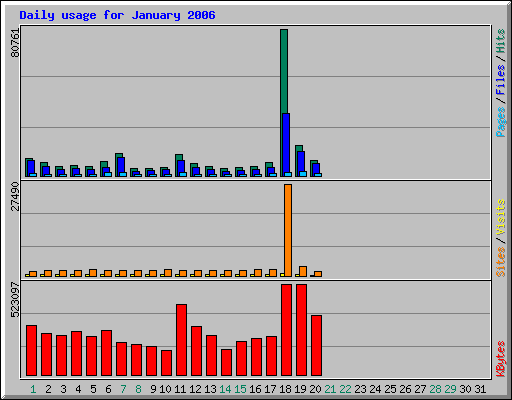
Task: Click the red KBytes bar for day 19
Action: [x=301, y=330]
